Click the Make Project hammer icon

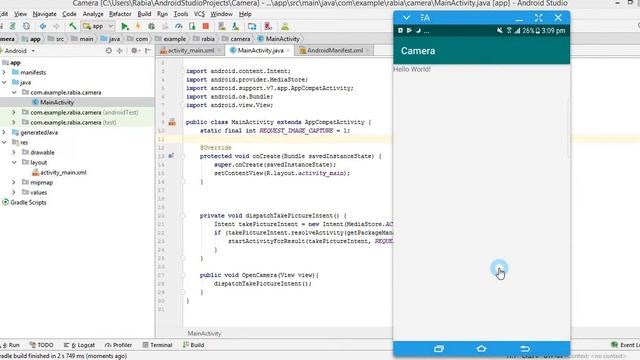[x=72, y=26]
